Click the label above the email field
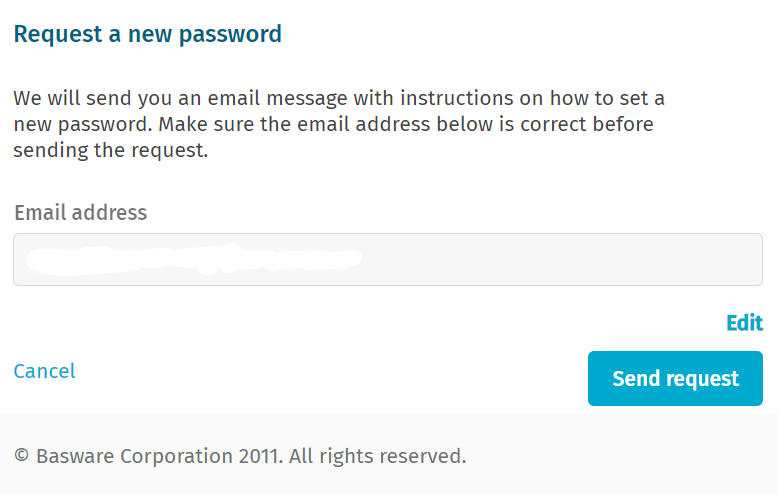 click(80, 213)
